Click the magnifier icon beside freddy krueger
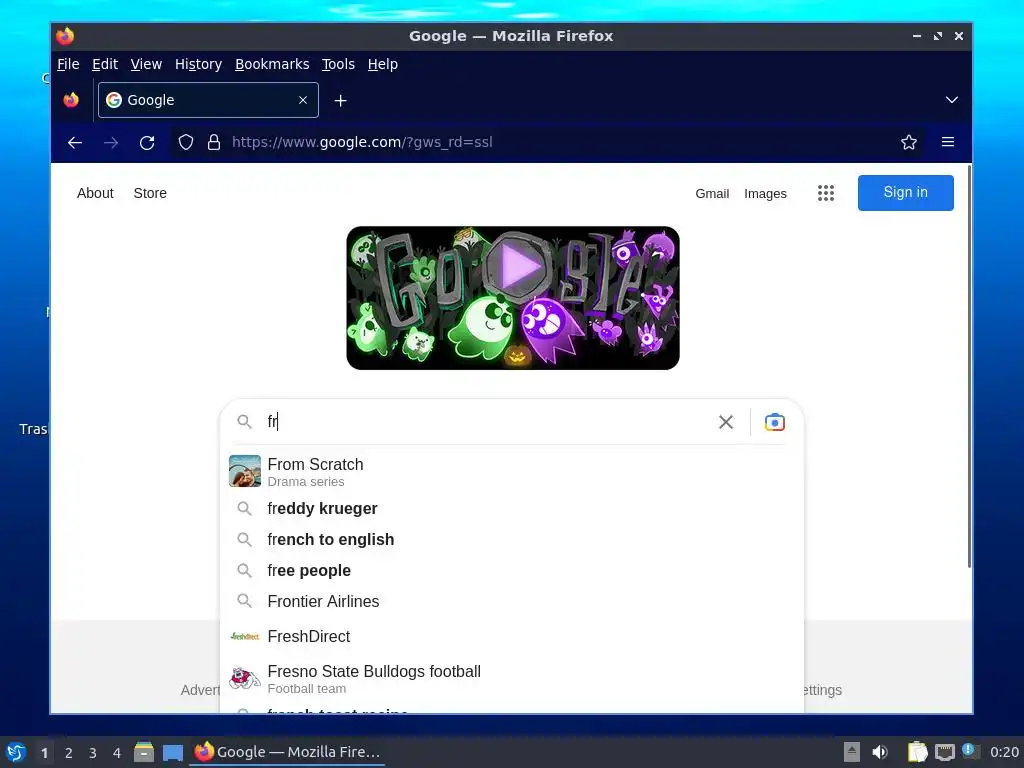 (x=244, y=508)
